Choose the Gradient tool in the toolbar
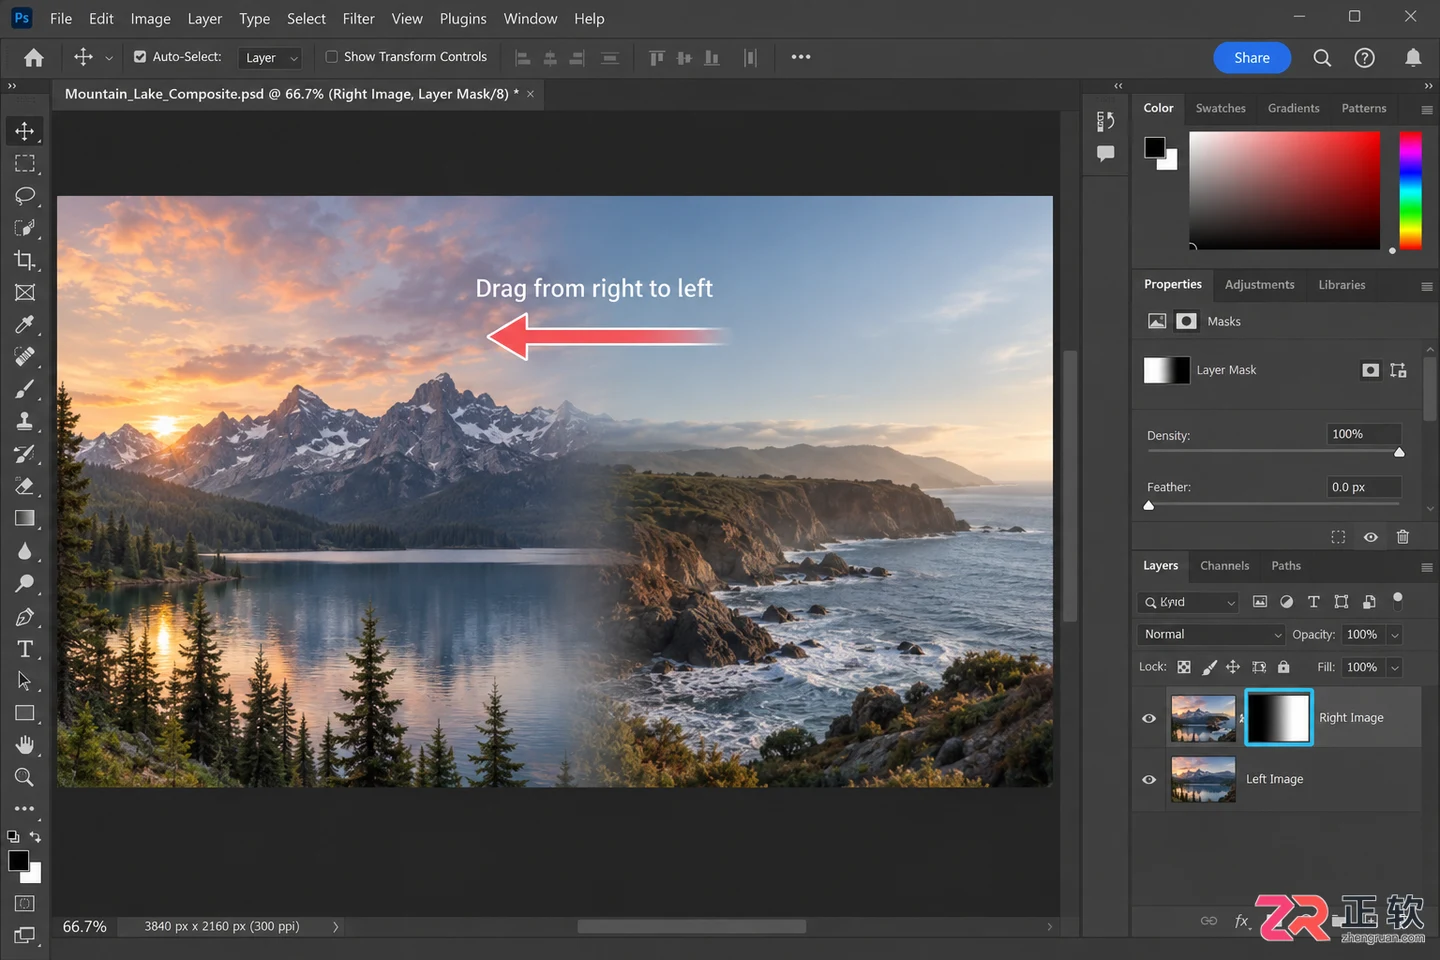 pyautogui.click(x=25, y=518)
